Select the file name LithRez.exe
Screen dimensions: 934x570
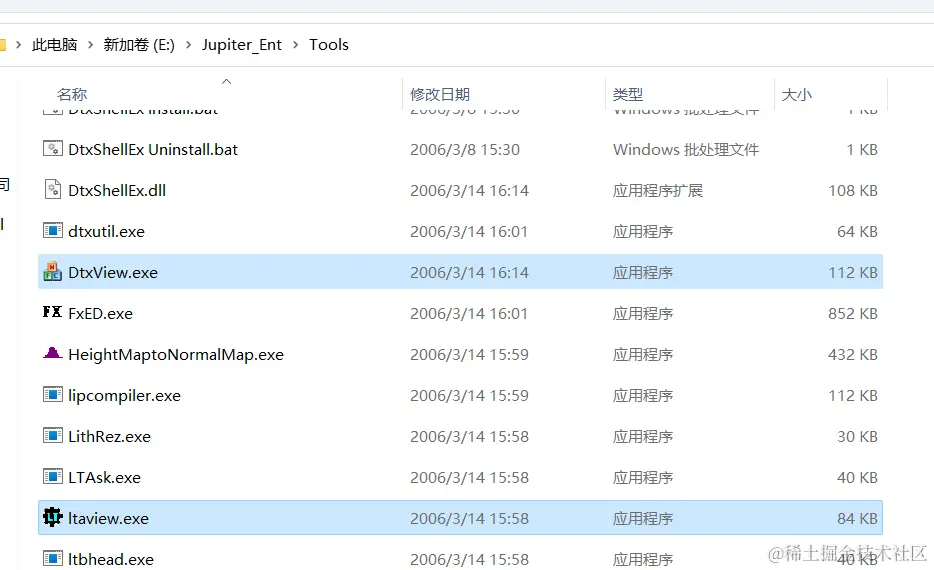tap(109, 437)
